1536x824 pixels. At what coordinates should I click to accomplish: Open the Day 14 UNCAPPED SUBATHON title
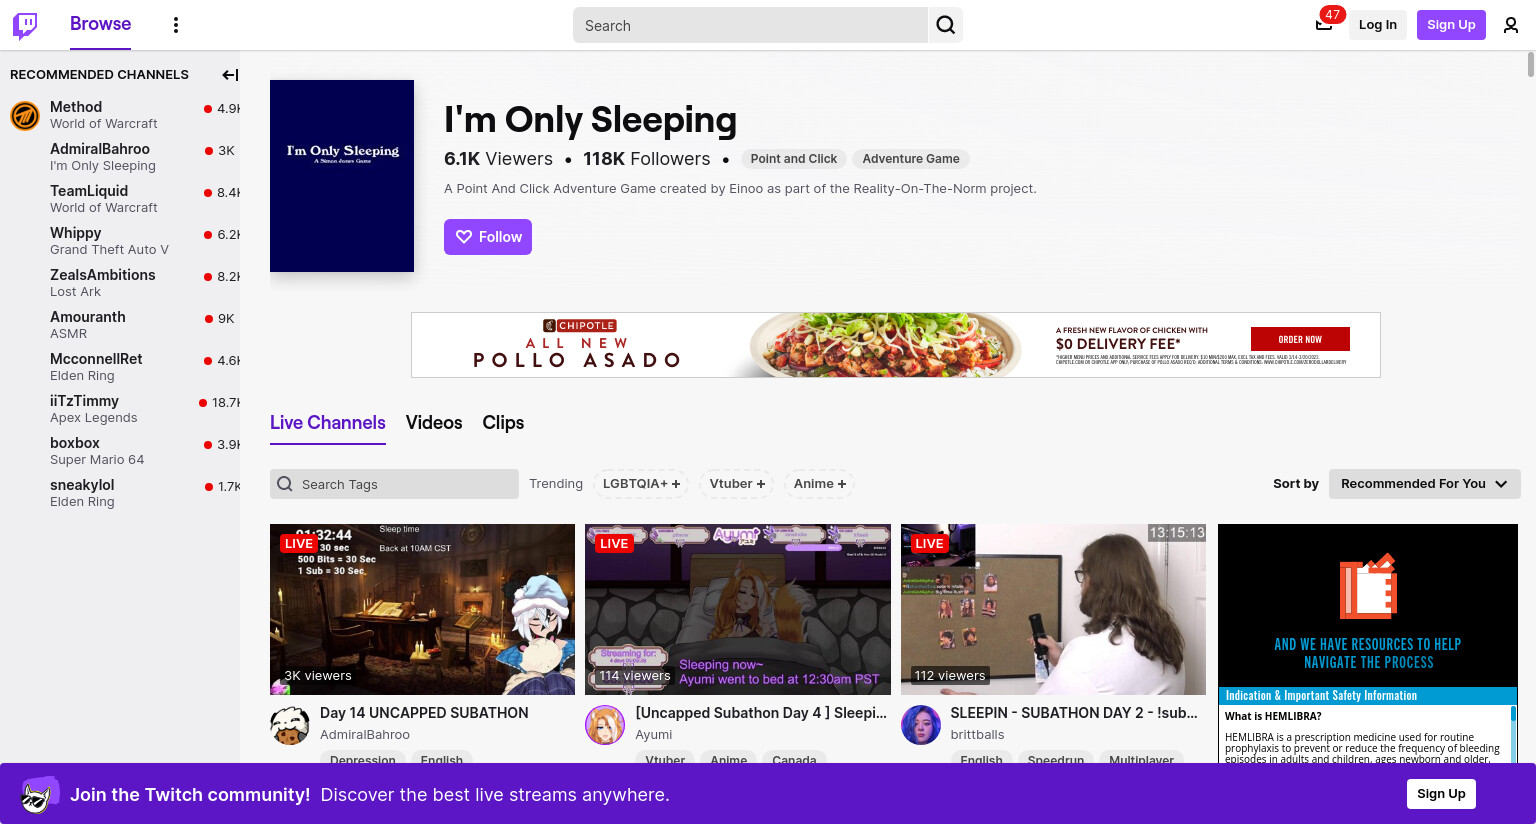click(x=424, y=713)
